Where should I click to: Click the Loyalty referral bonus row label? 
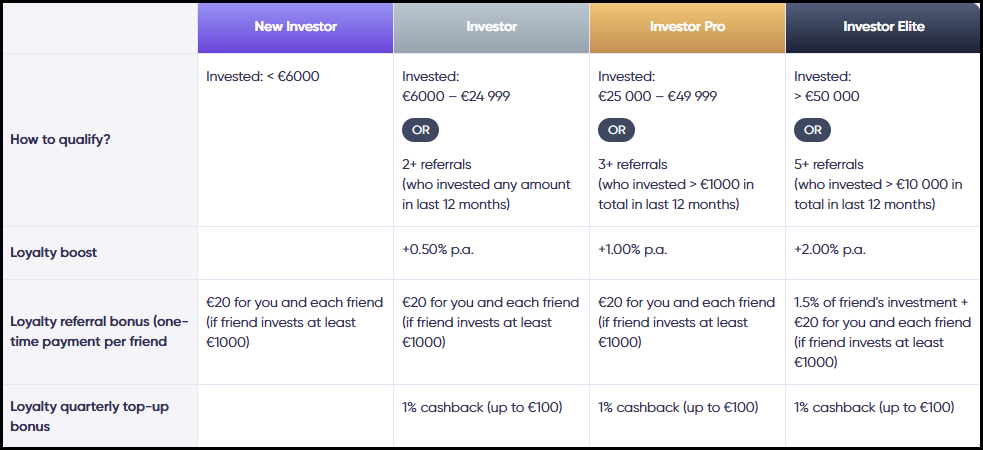click(x=99, y=332)
